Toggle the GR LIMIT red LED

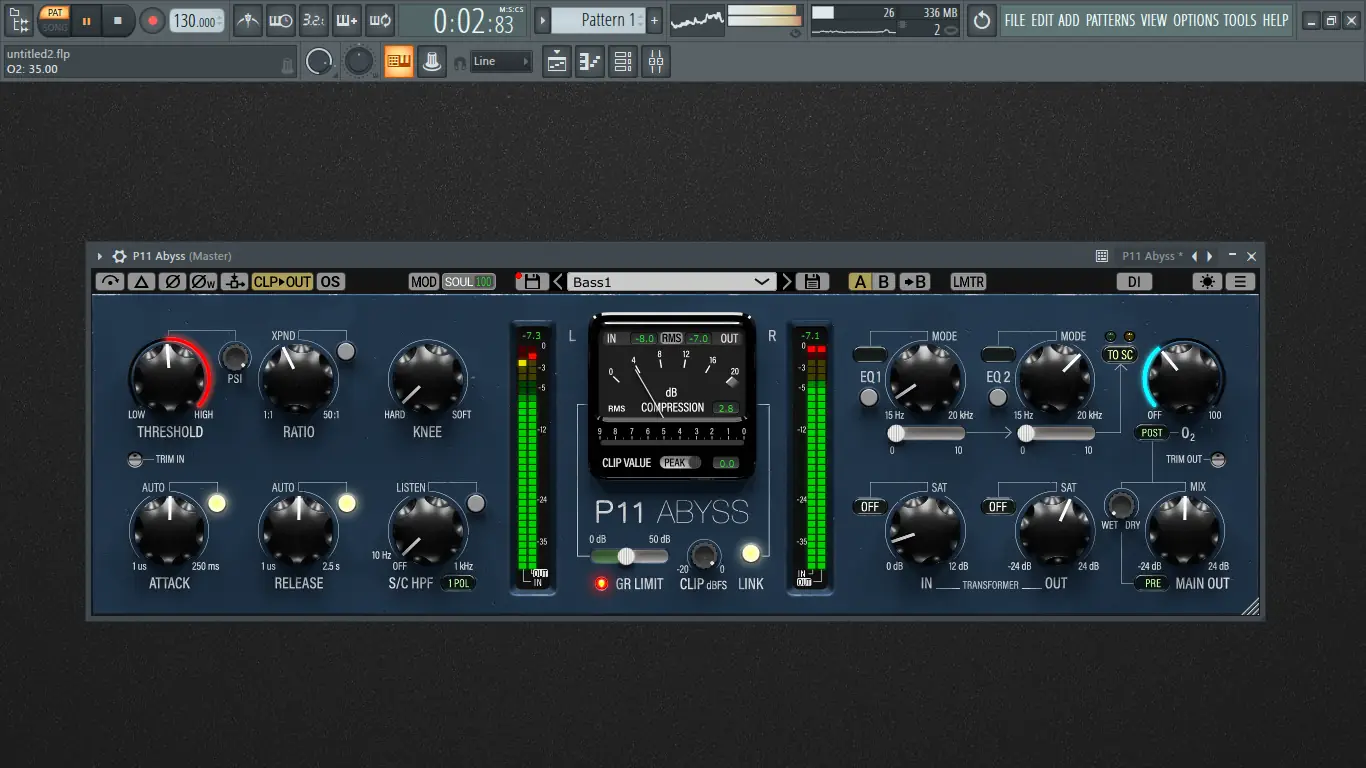pyautogui.click(x=602, y=584)
